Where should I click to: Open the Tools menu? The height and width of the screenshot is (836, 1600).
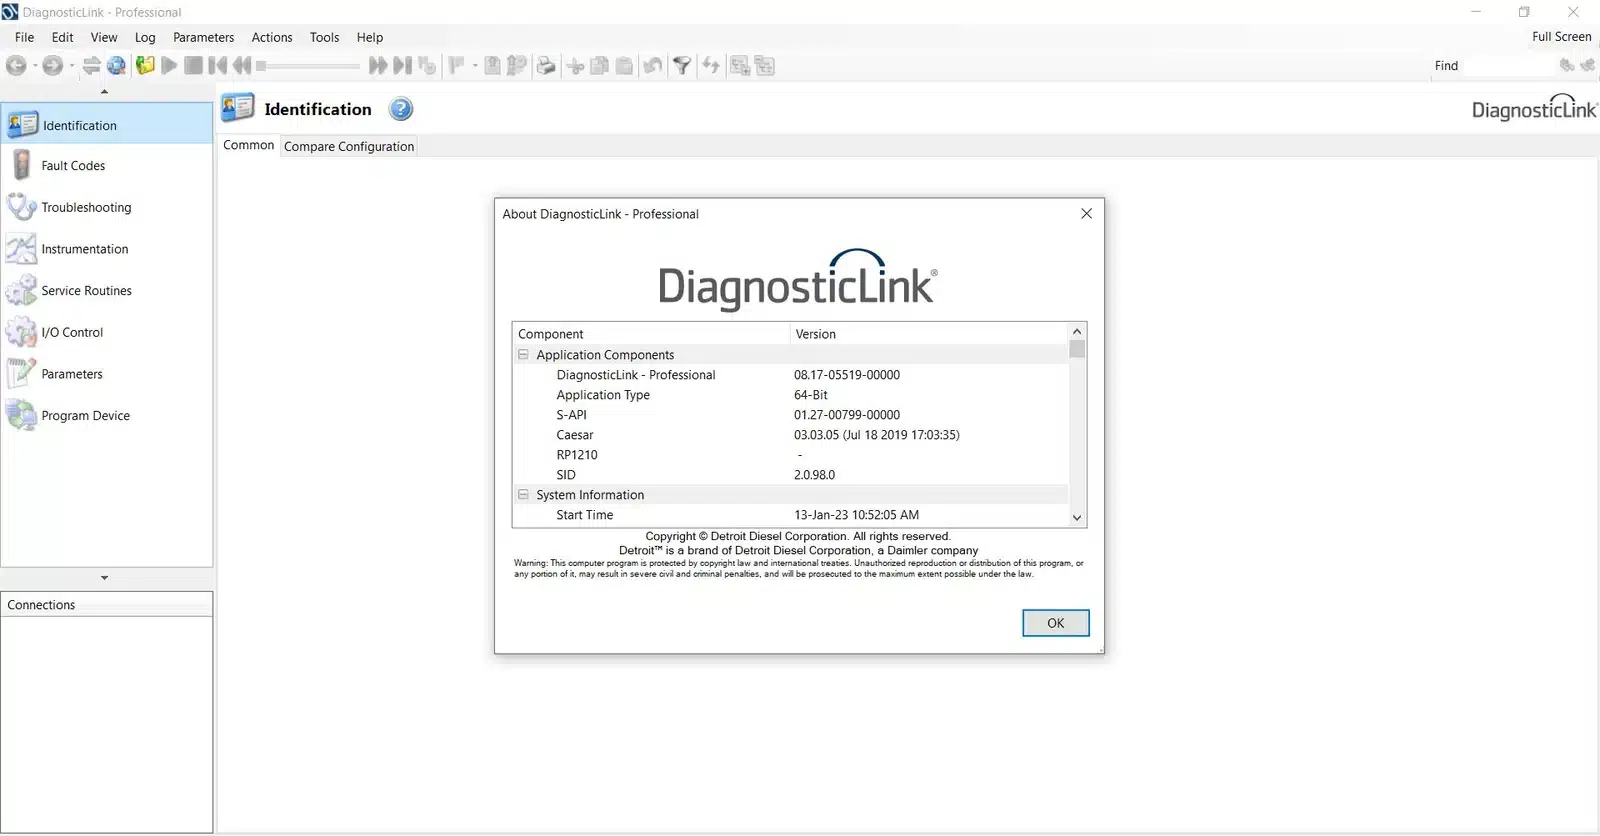pos(324,37)
